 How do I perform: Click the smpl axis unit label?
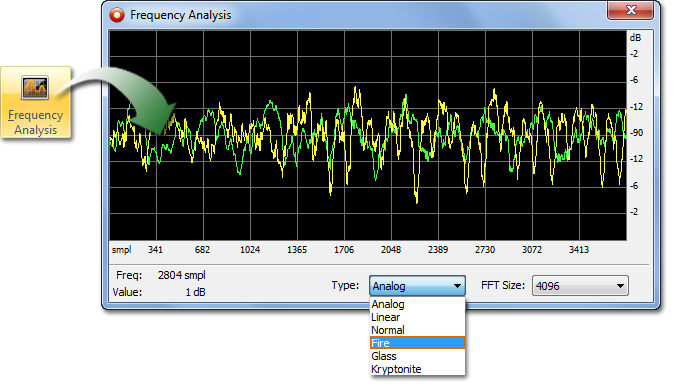[x=122, y=250]
